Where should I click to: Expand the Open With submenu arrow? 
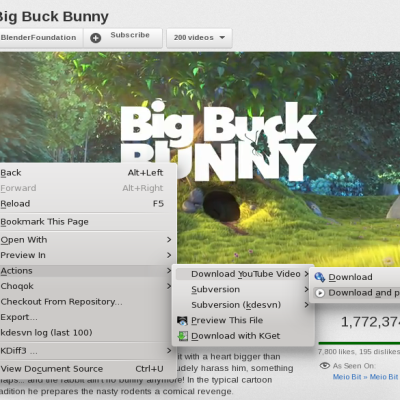click(x=169, y=240)
